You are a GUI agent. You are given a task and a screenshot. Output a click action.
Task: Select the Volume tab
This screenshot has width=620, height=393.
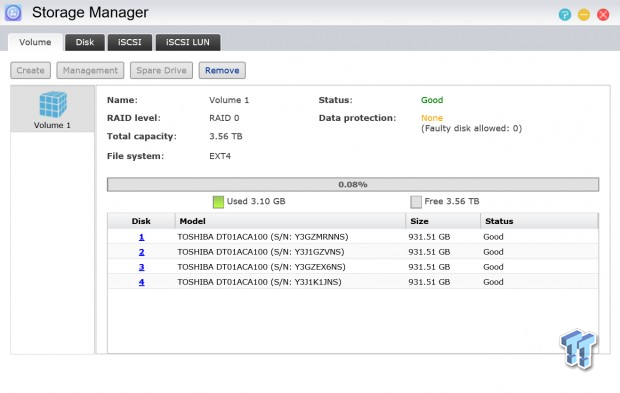[35, 42]
